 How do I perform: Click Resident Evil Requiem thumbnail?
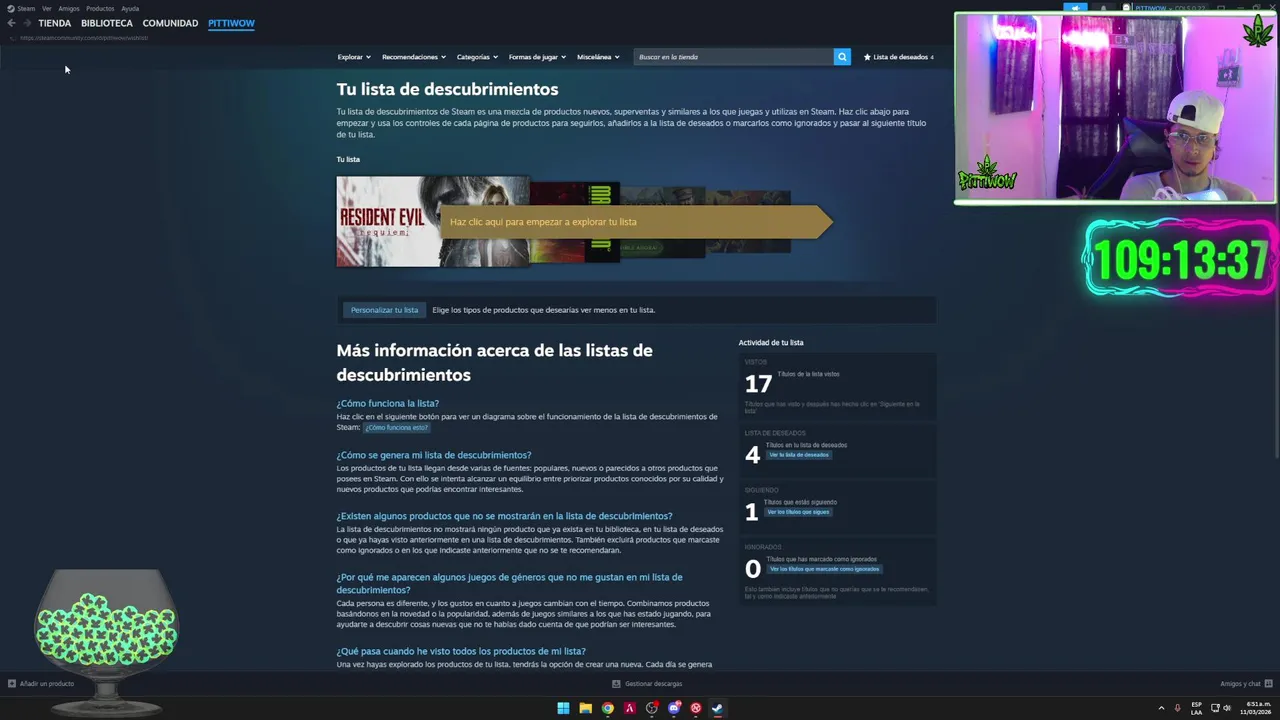pos(433,221)
